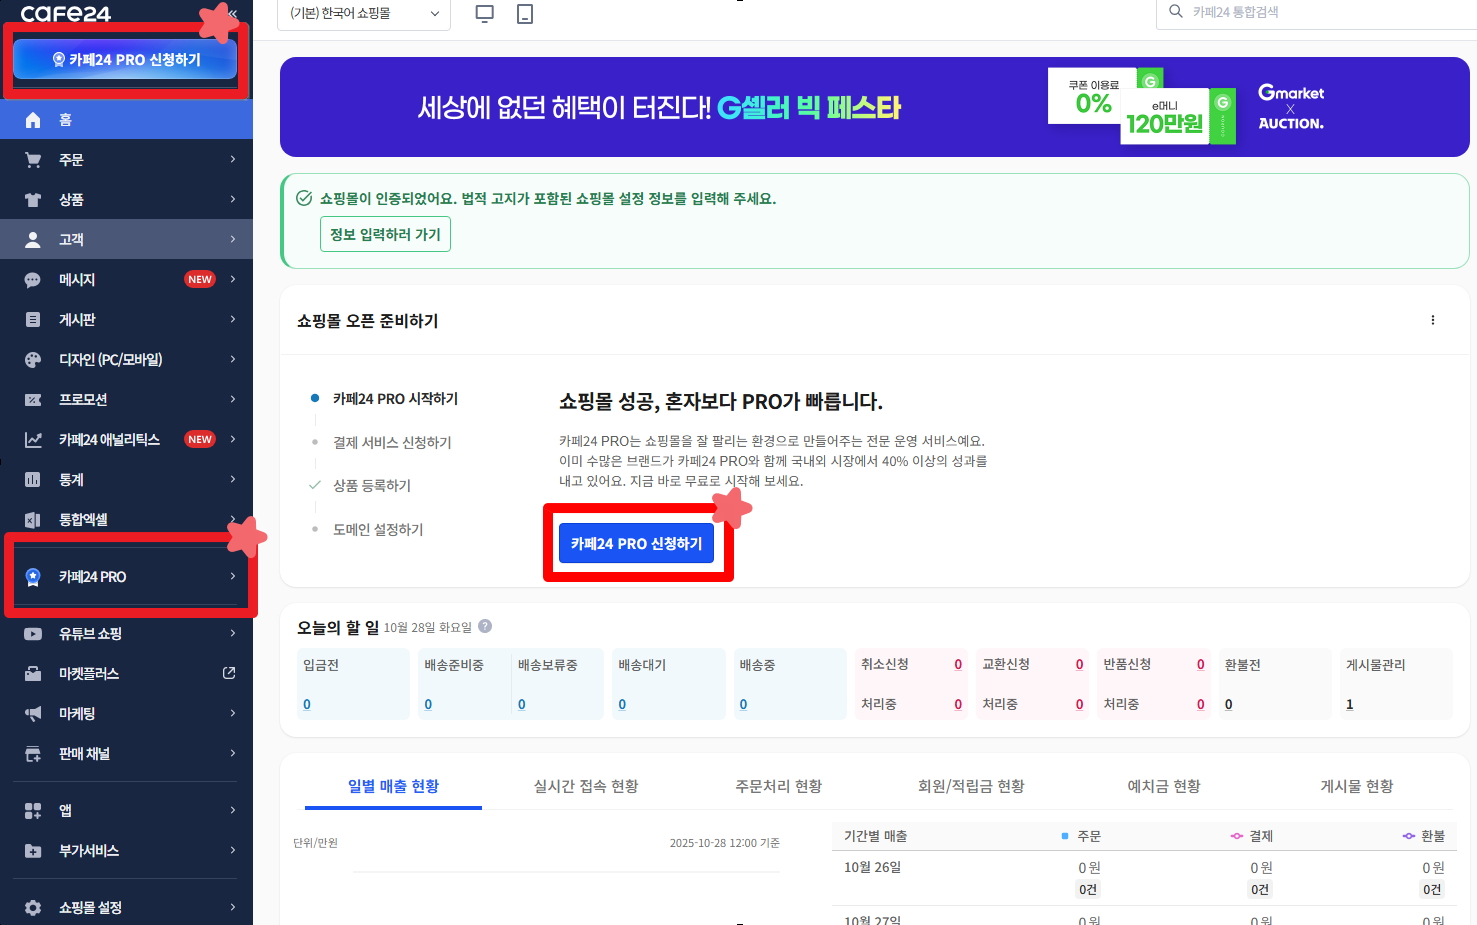Click the 게시물관리 count tile
The height and width of the screenshot is (925, 1477).
coord(1395,684)
